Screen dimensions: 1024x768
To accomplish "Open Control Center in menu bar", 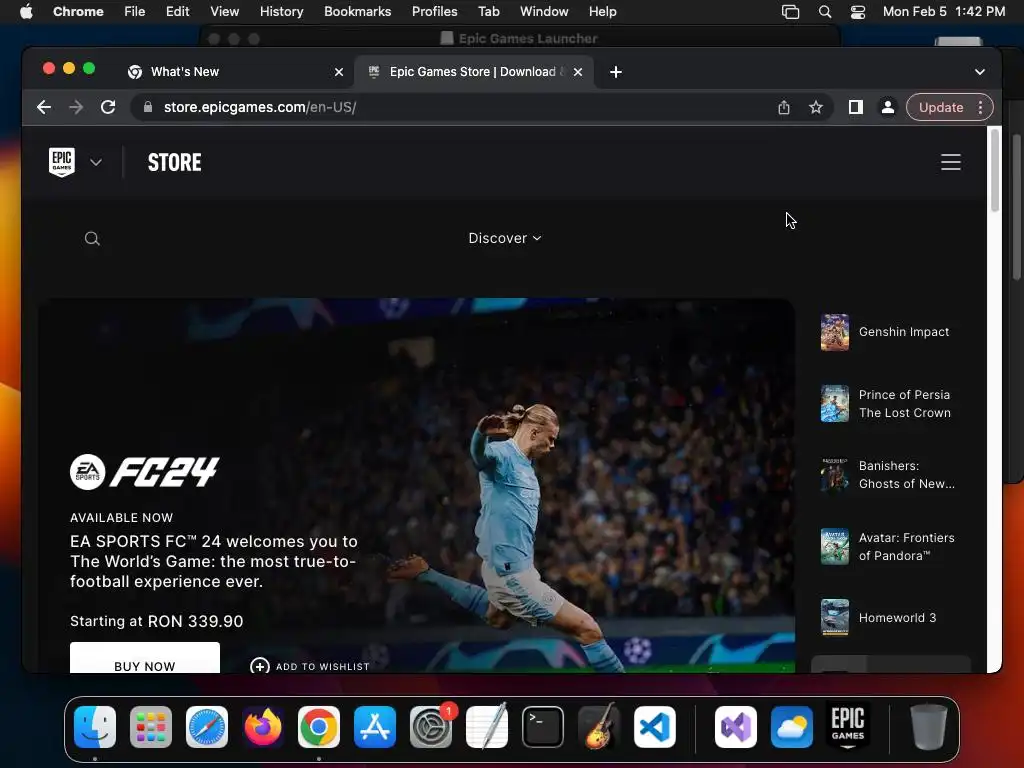I will (x=857, y=12).
